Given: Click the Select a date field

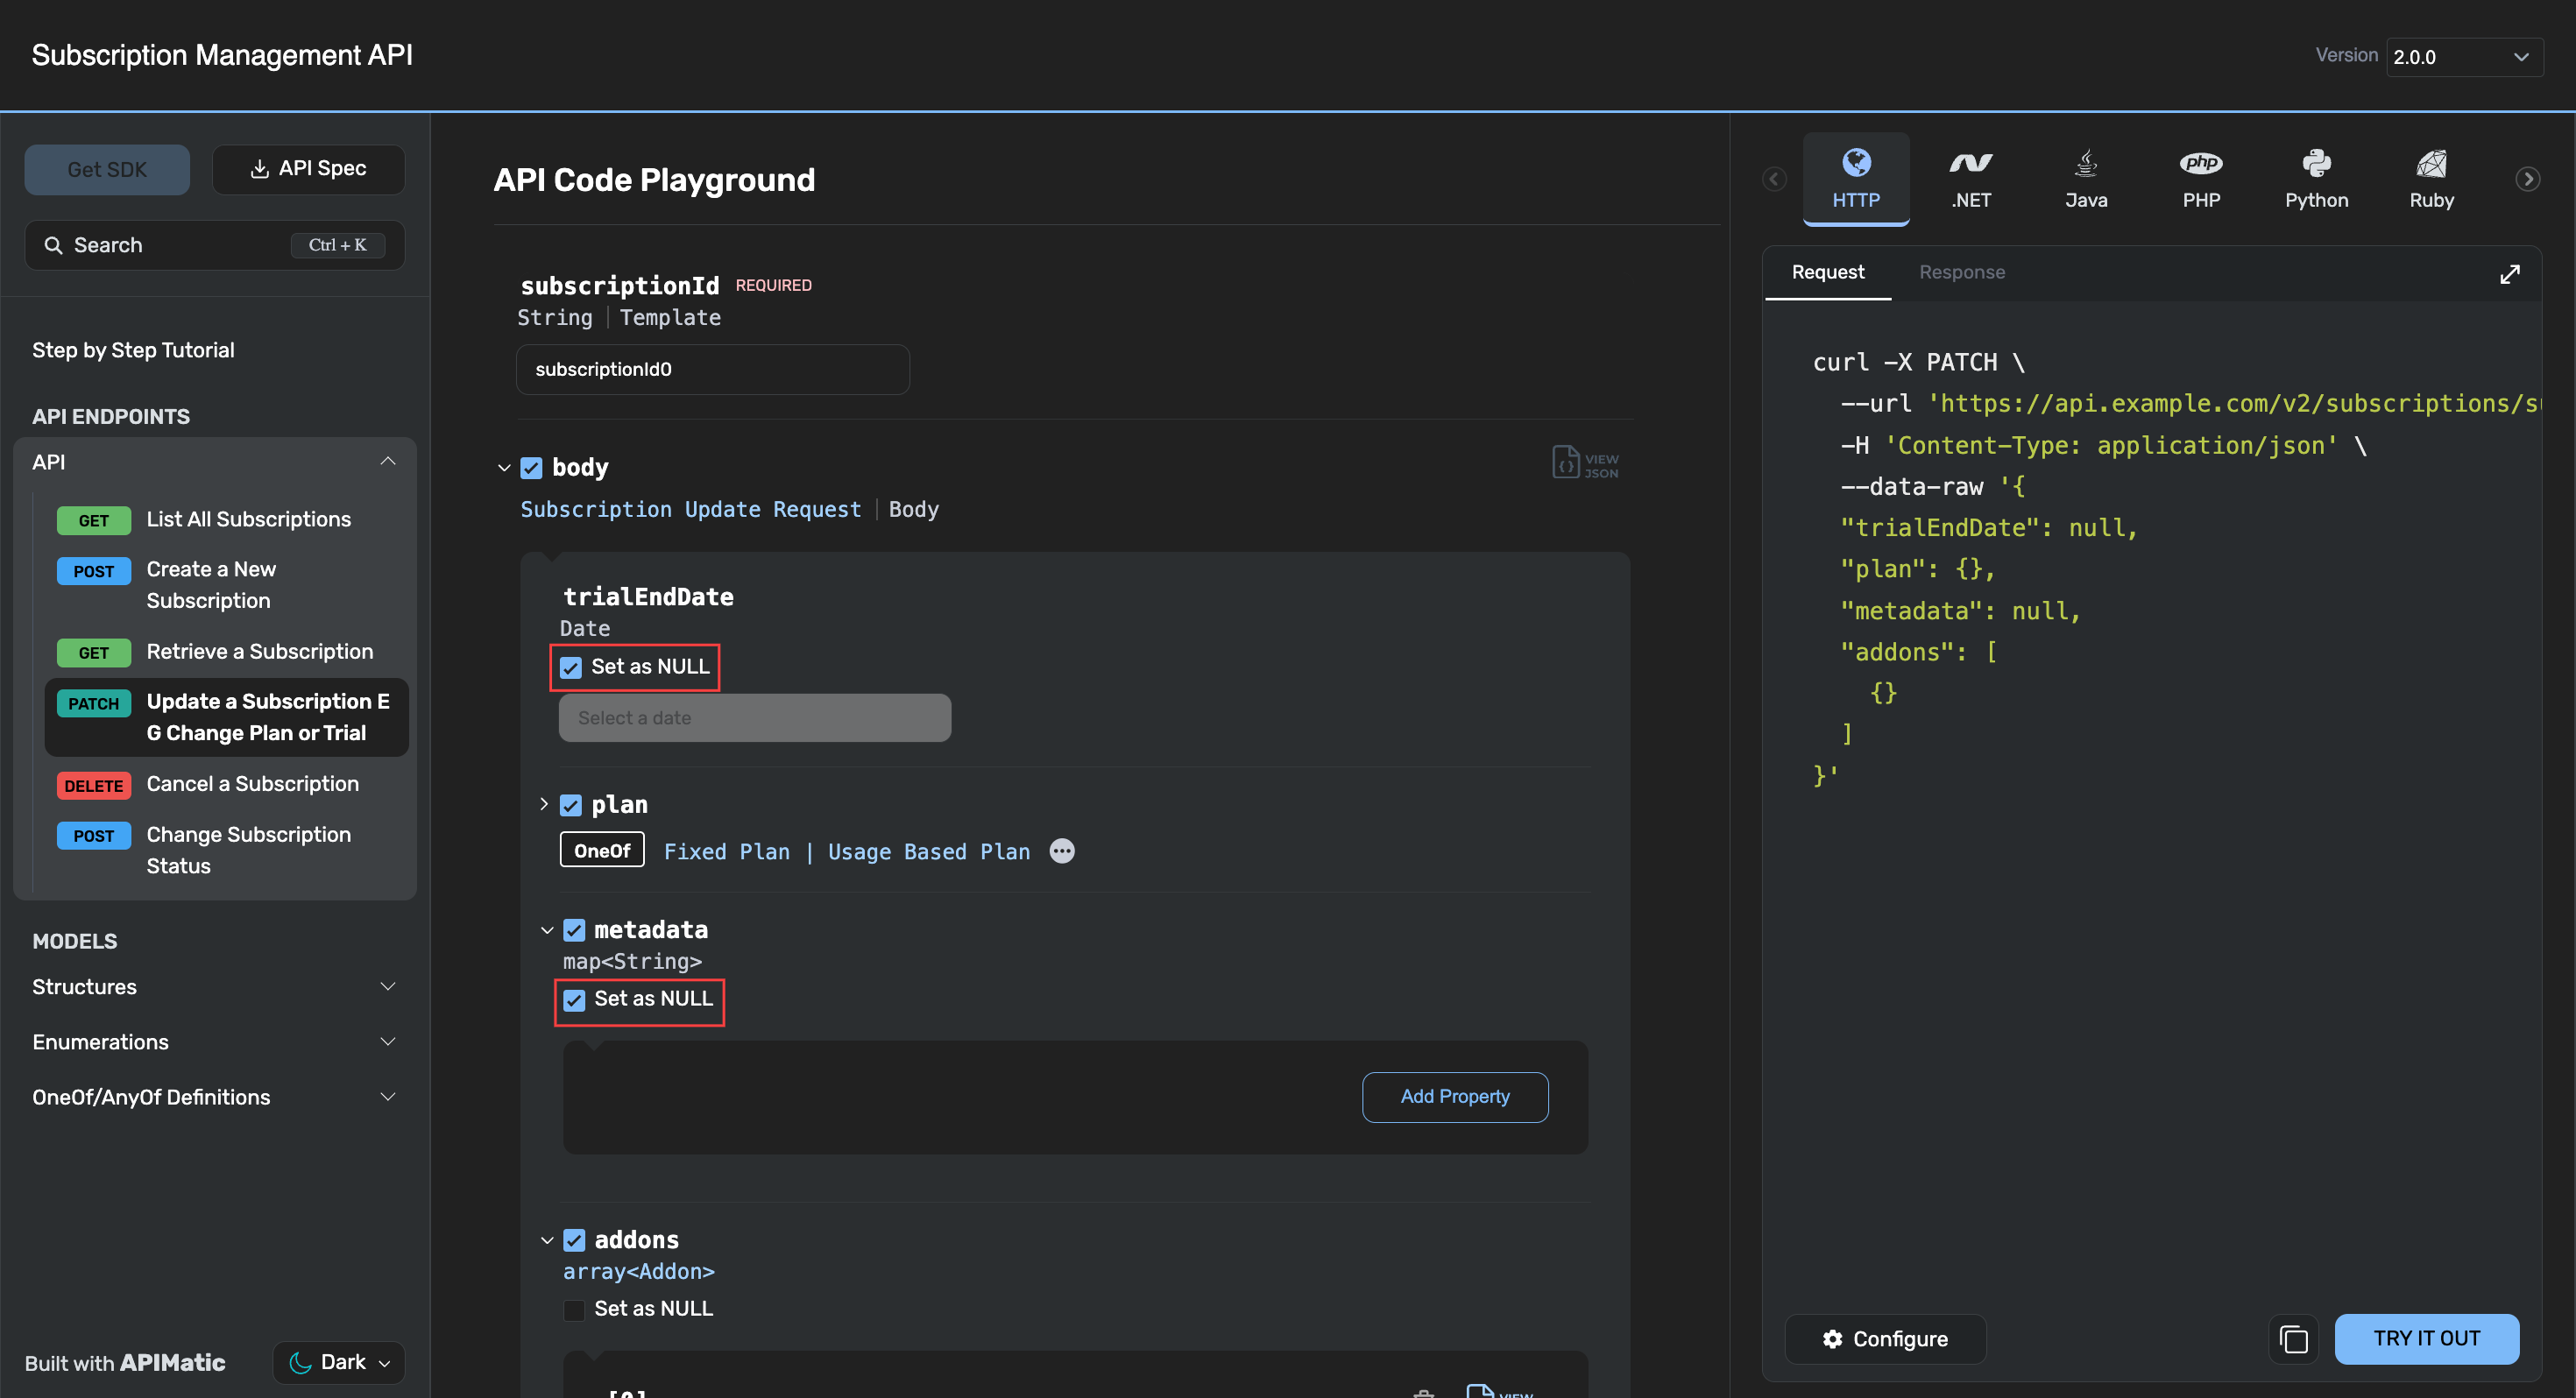Looking at the screenshot, I should click(x=754, y=718).
